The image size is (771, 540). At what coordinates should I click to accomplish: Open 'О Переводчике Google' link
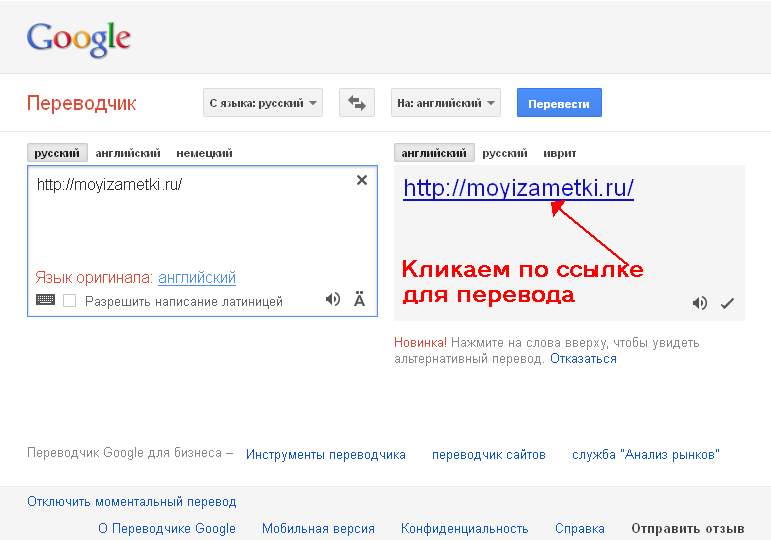pyautogui.click(x=167, y=529)
